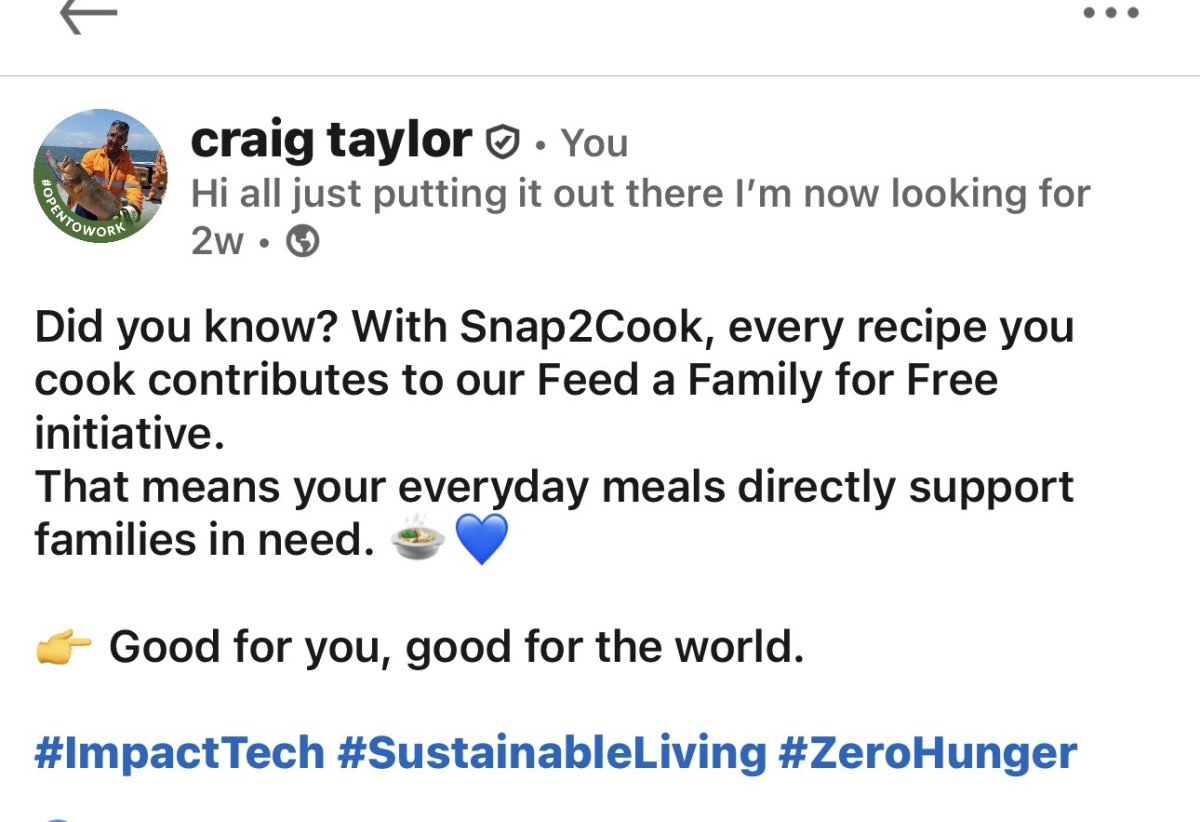Follow the #ZeroHunger hashtag link

[927, 753]
